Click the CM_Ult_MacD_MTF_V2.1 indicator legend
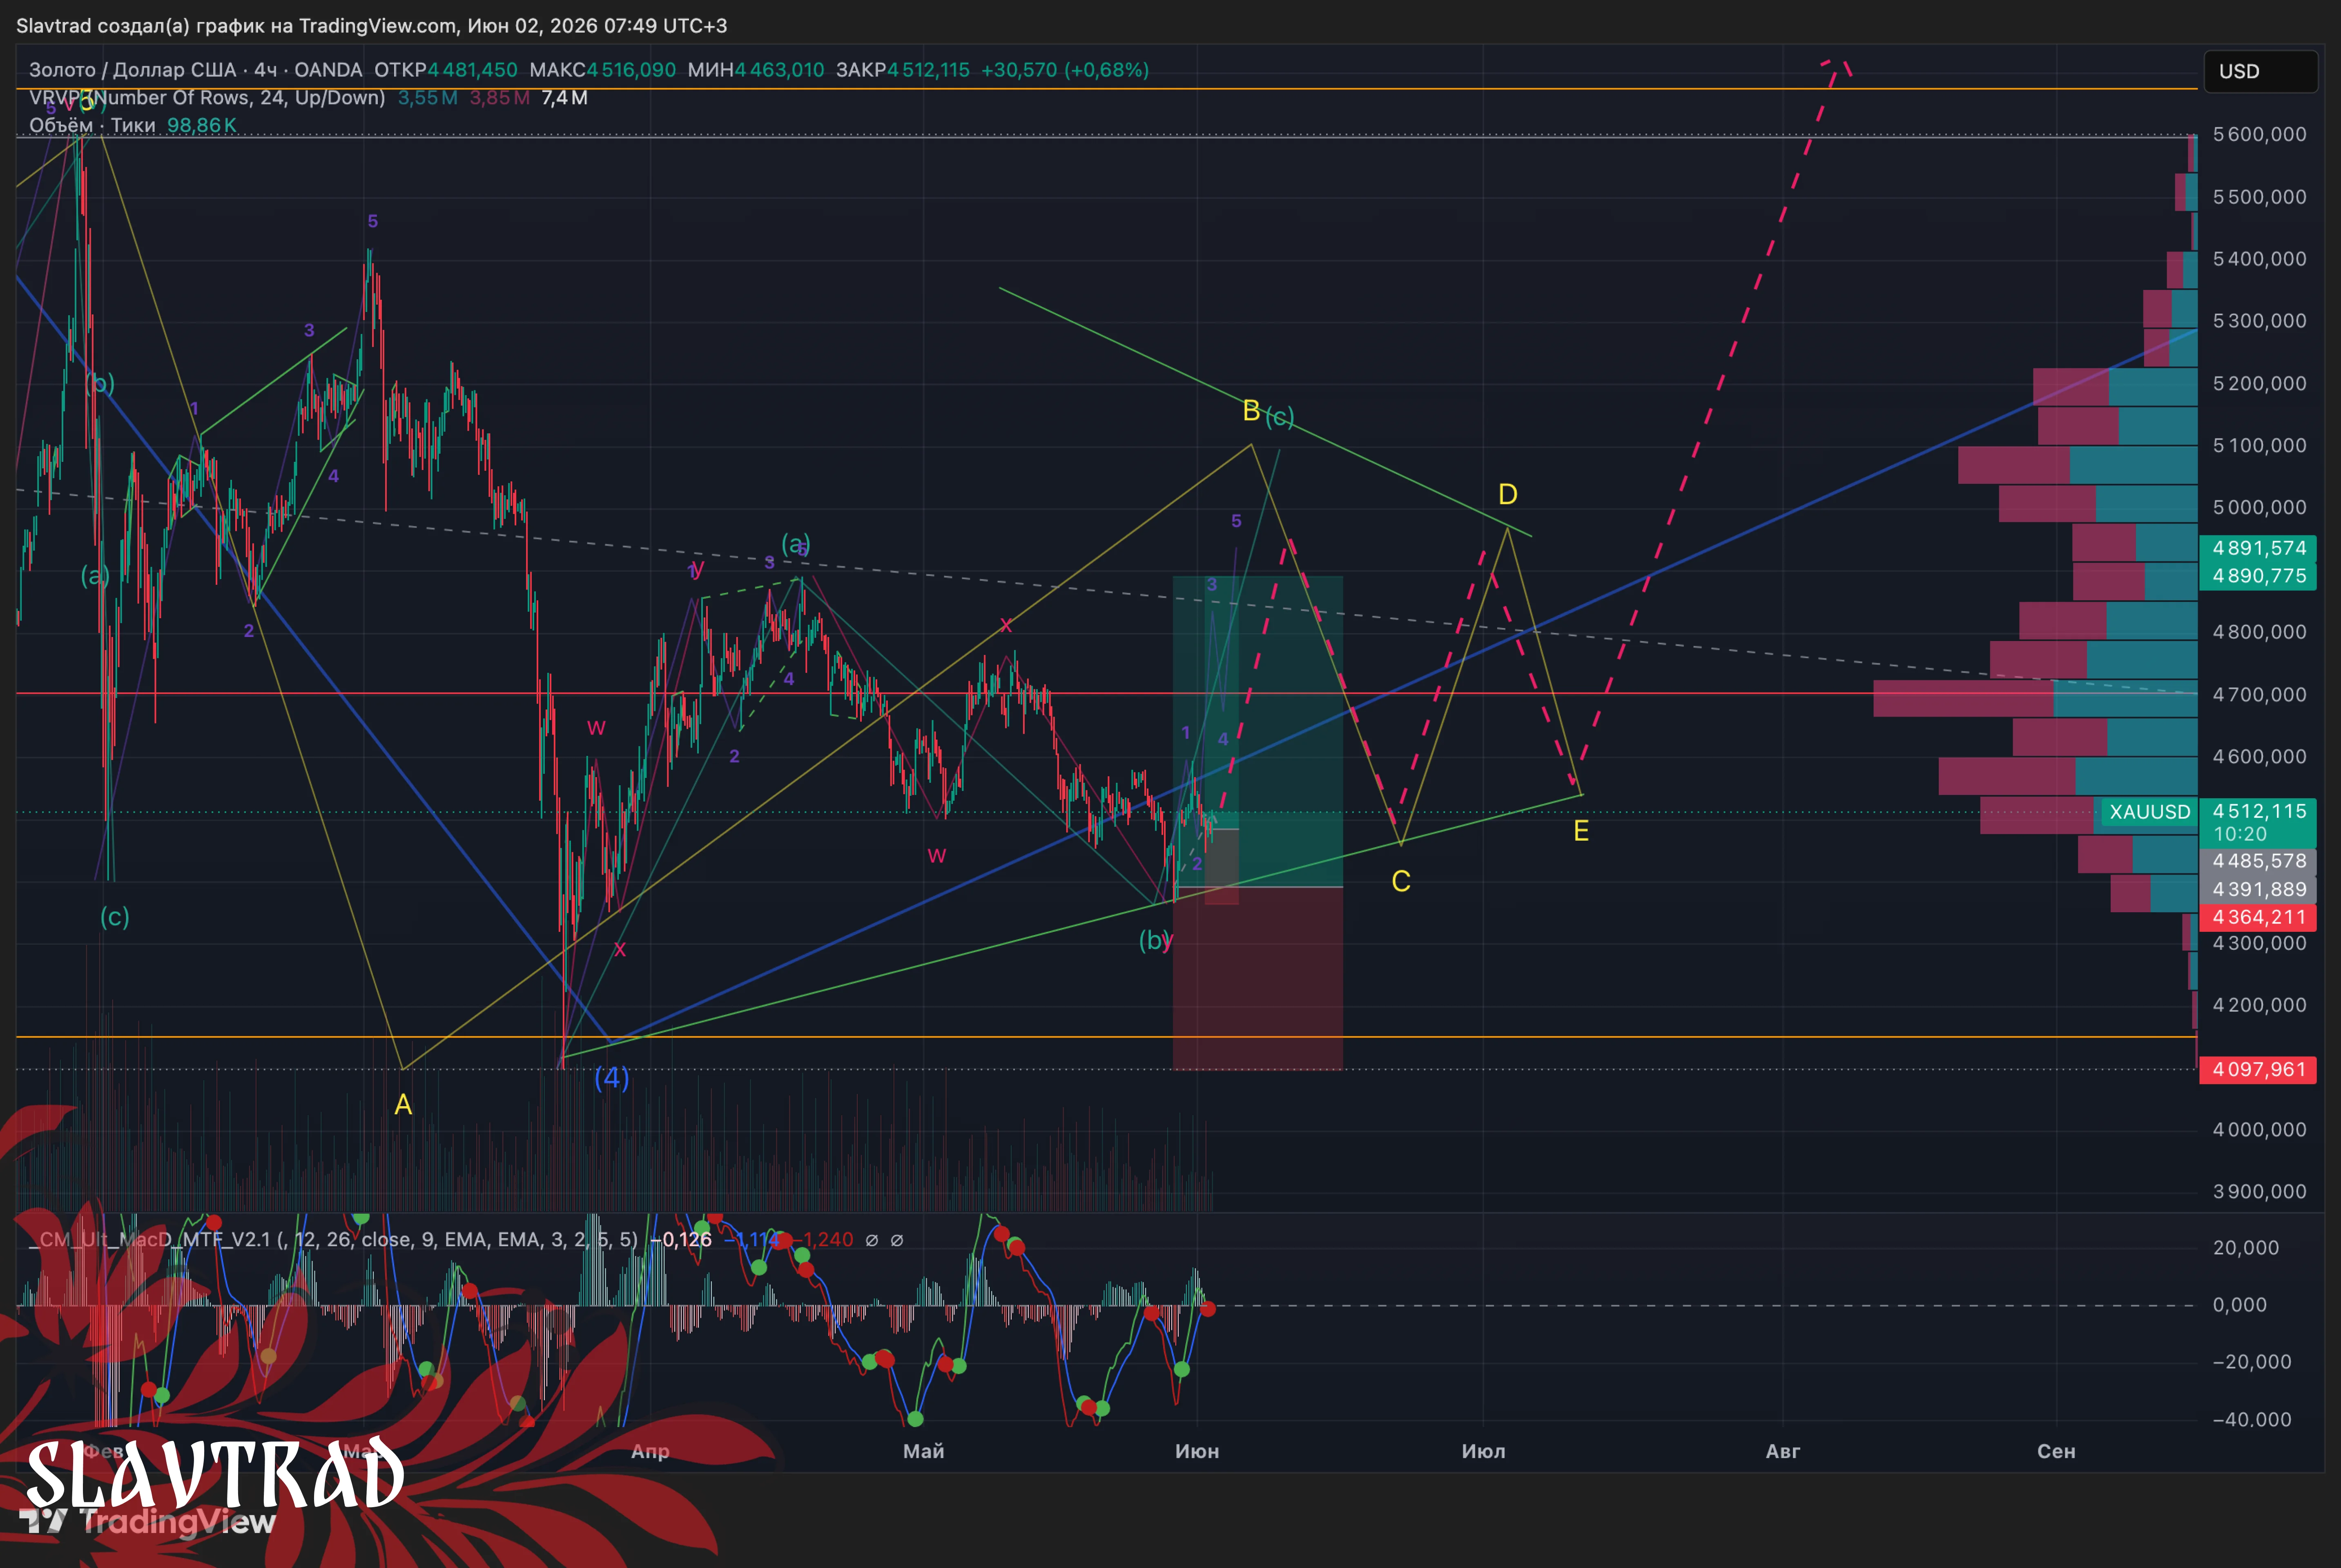The height and width of the screenshot is (1568, 2341). 333,1240
